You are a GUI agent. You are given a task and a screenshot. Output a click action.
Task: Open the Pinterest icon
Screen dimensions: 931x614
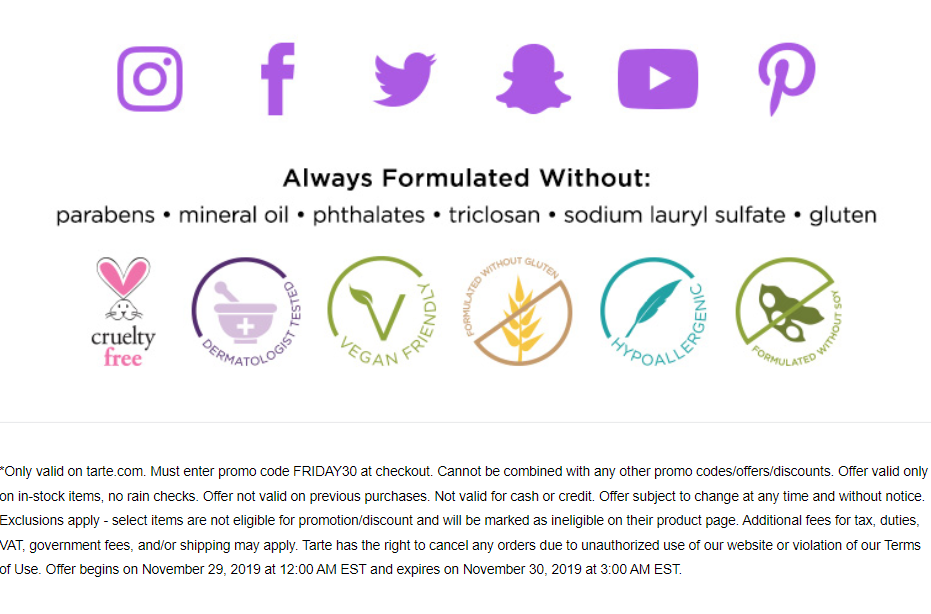coord(787,79)
